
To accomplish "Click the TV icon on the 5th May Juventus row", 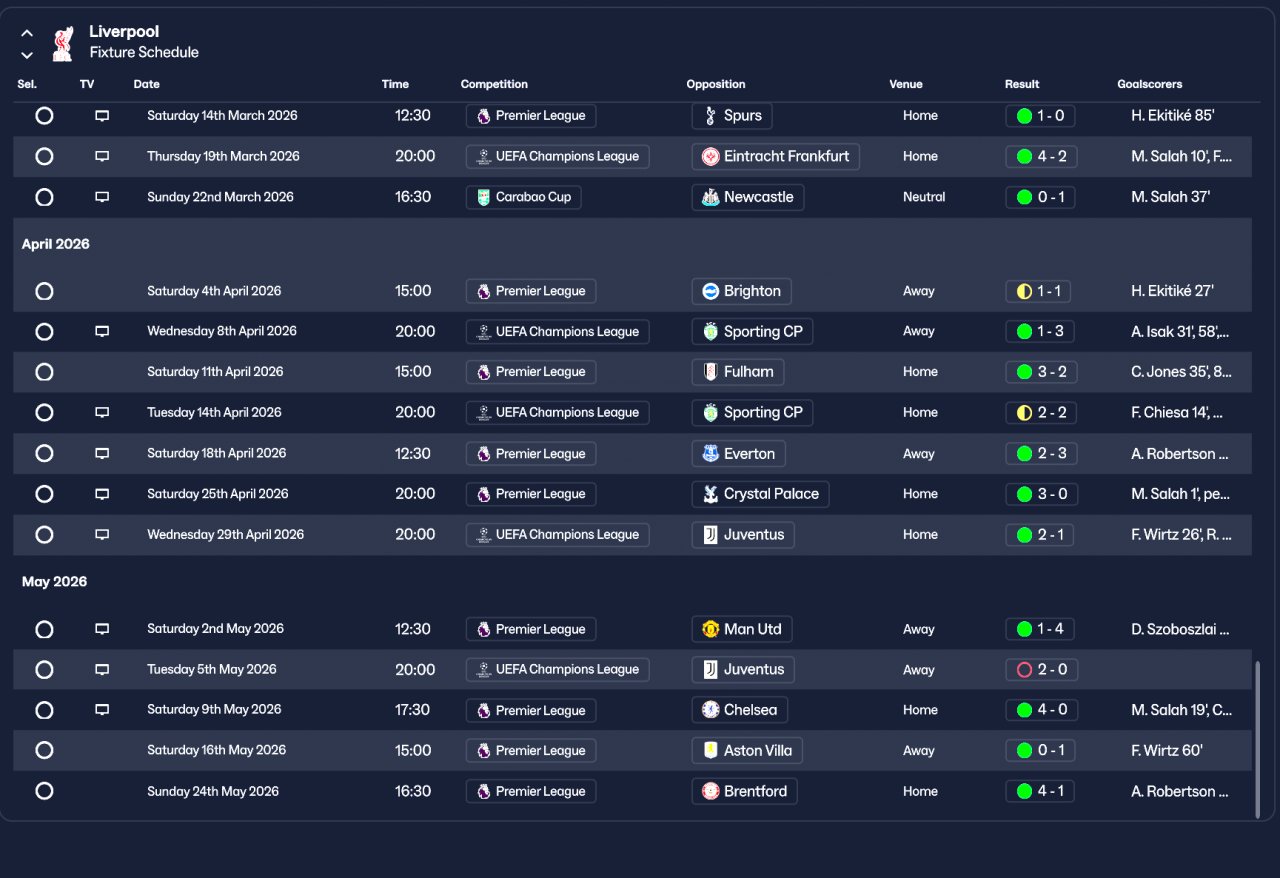I will pyautogui.click(x=102, y=669).
